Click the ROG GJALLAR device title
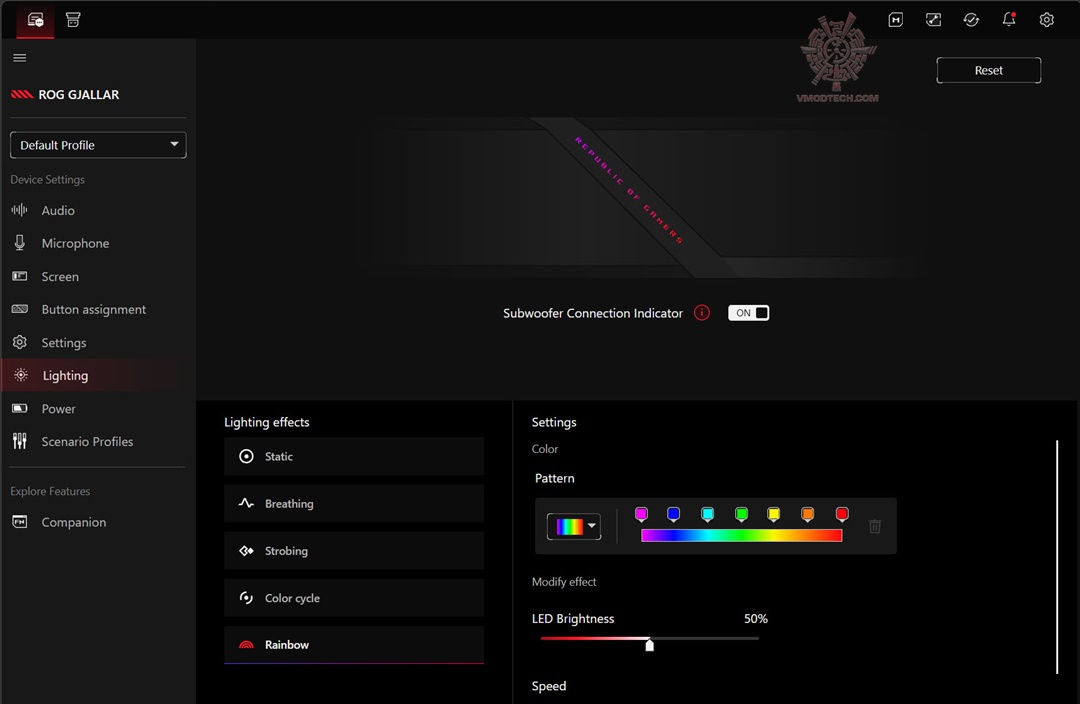The image size is (1080, 704). click(79, 94)
